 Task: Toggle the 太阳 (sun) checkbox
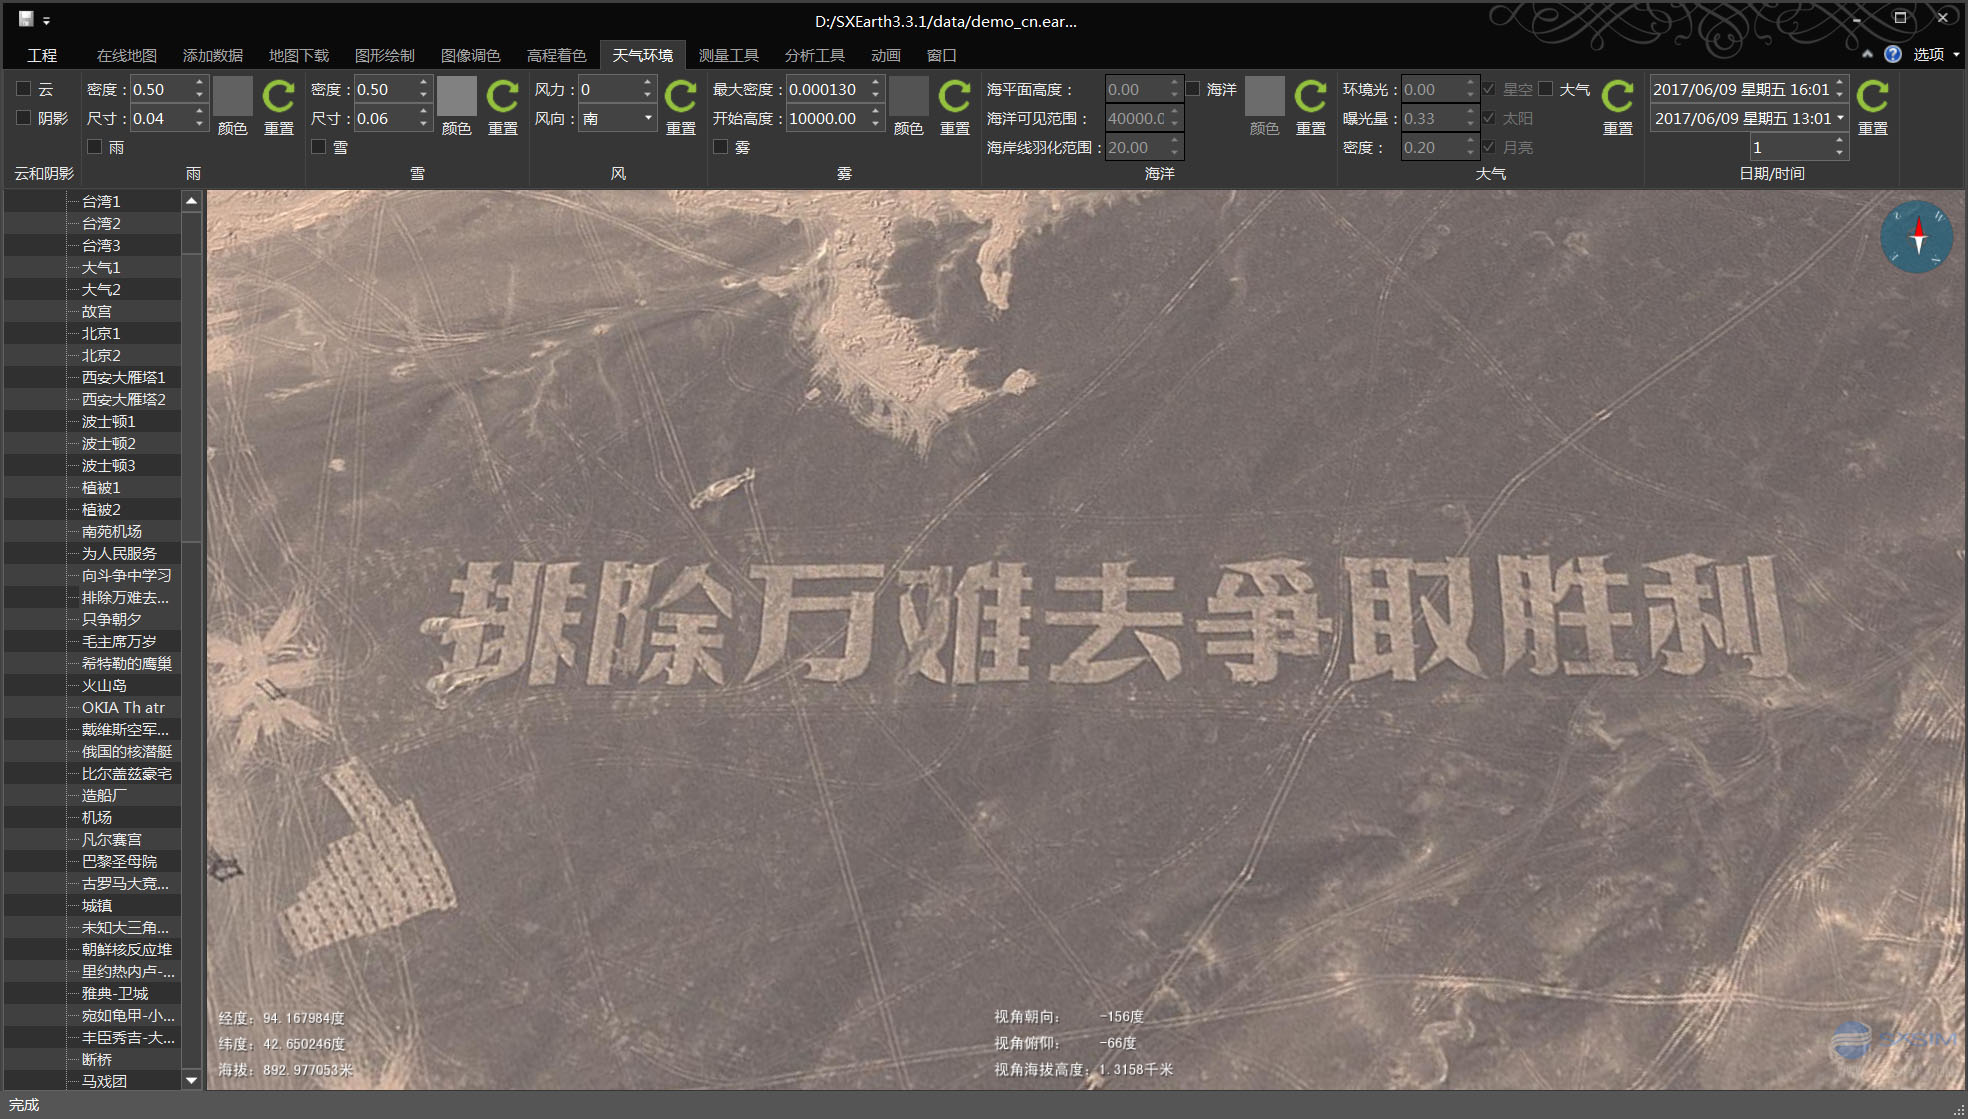(1490, 118)
